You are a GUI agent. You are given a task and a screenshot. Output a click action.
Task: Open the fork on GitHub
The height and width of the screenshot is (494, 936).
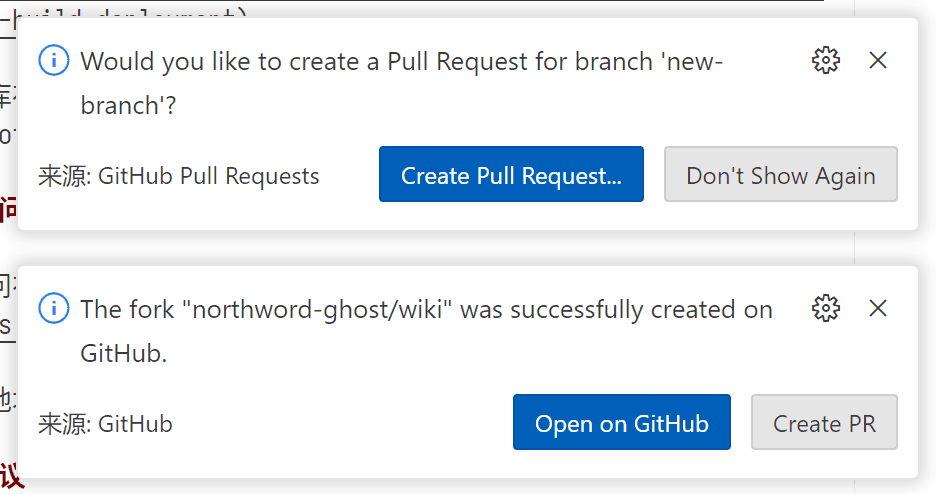coord(621,423)
